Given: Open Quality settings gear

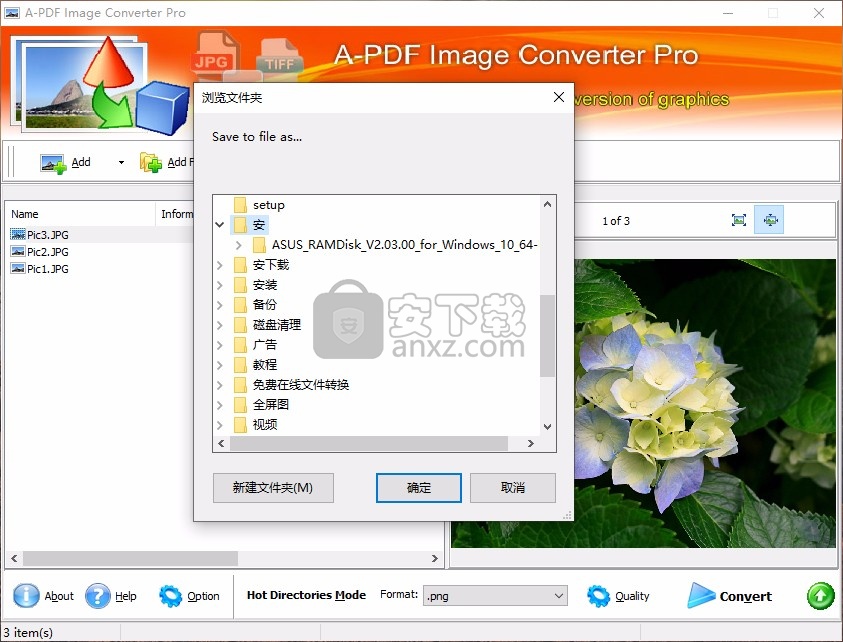Looking at the screenshot, I should pos(598,596).
